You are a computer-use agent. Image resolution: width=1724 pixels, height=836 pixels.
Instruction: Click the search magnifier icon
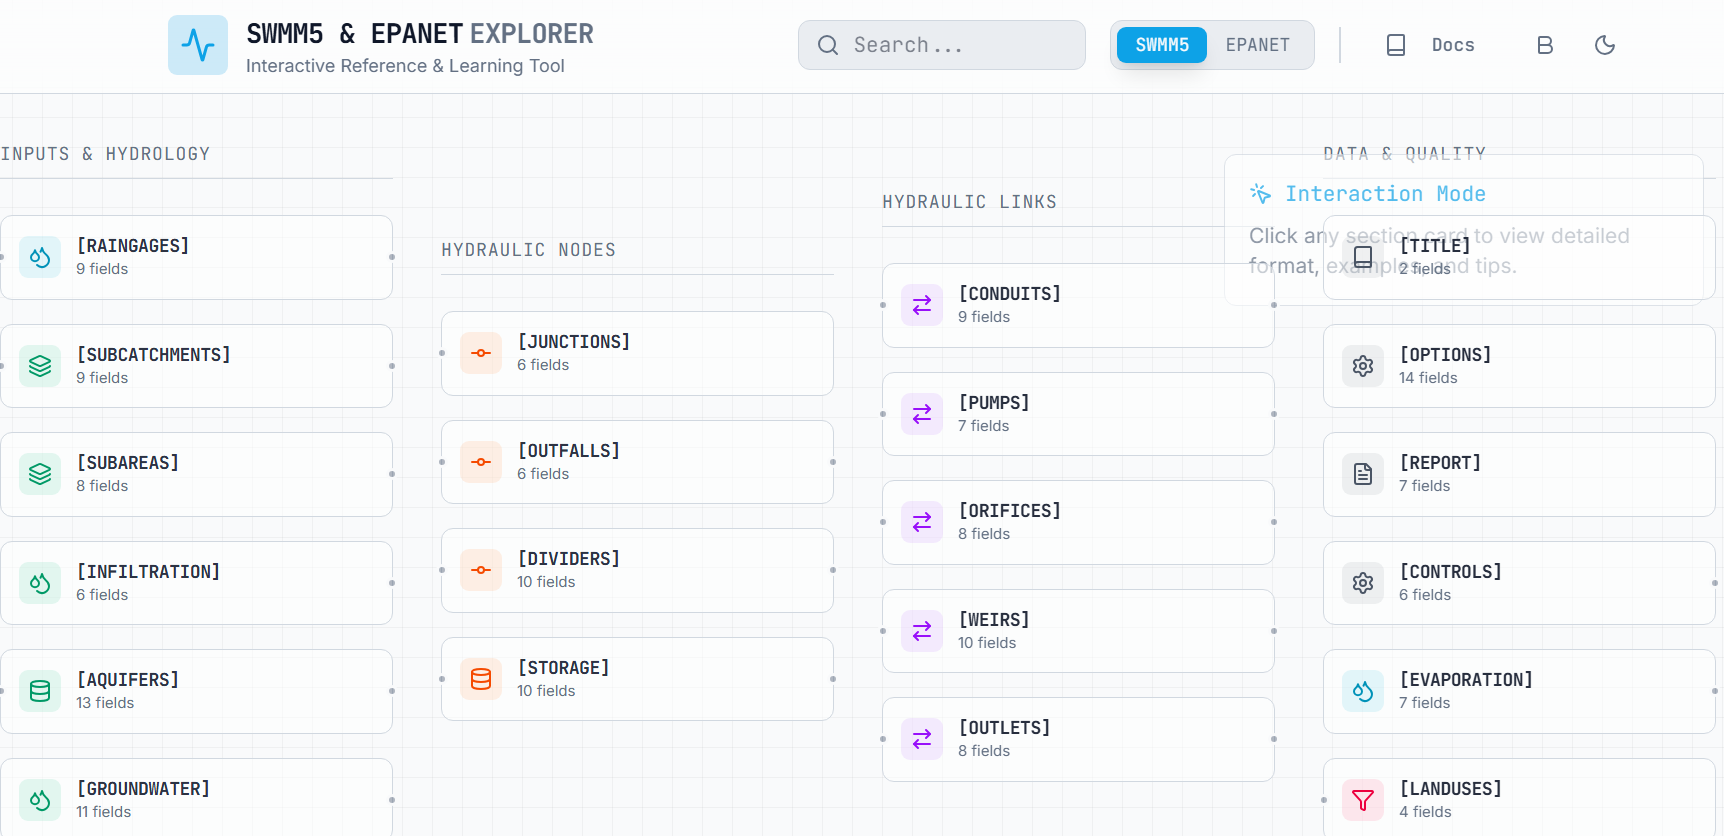(x=828, y=45)
